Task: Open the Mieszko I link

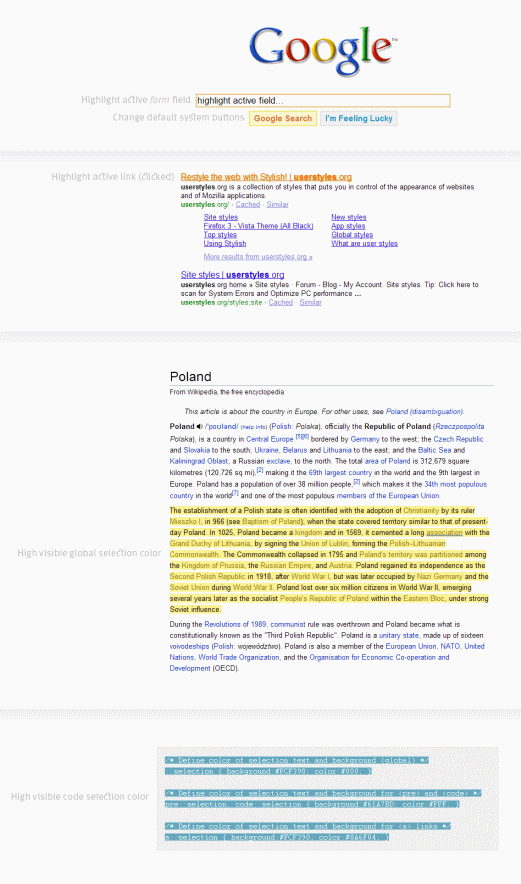Action: click(x=185, y=522)
